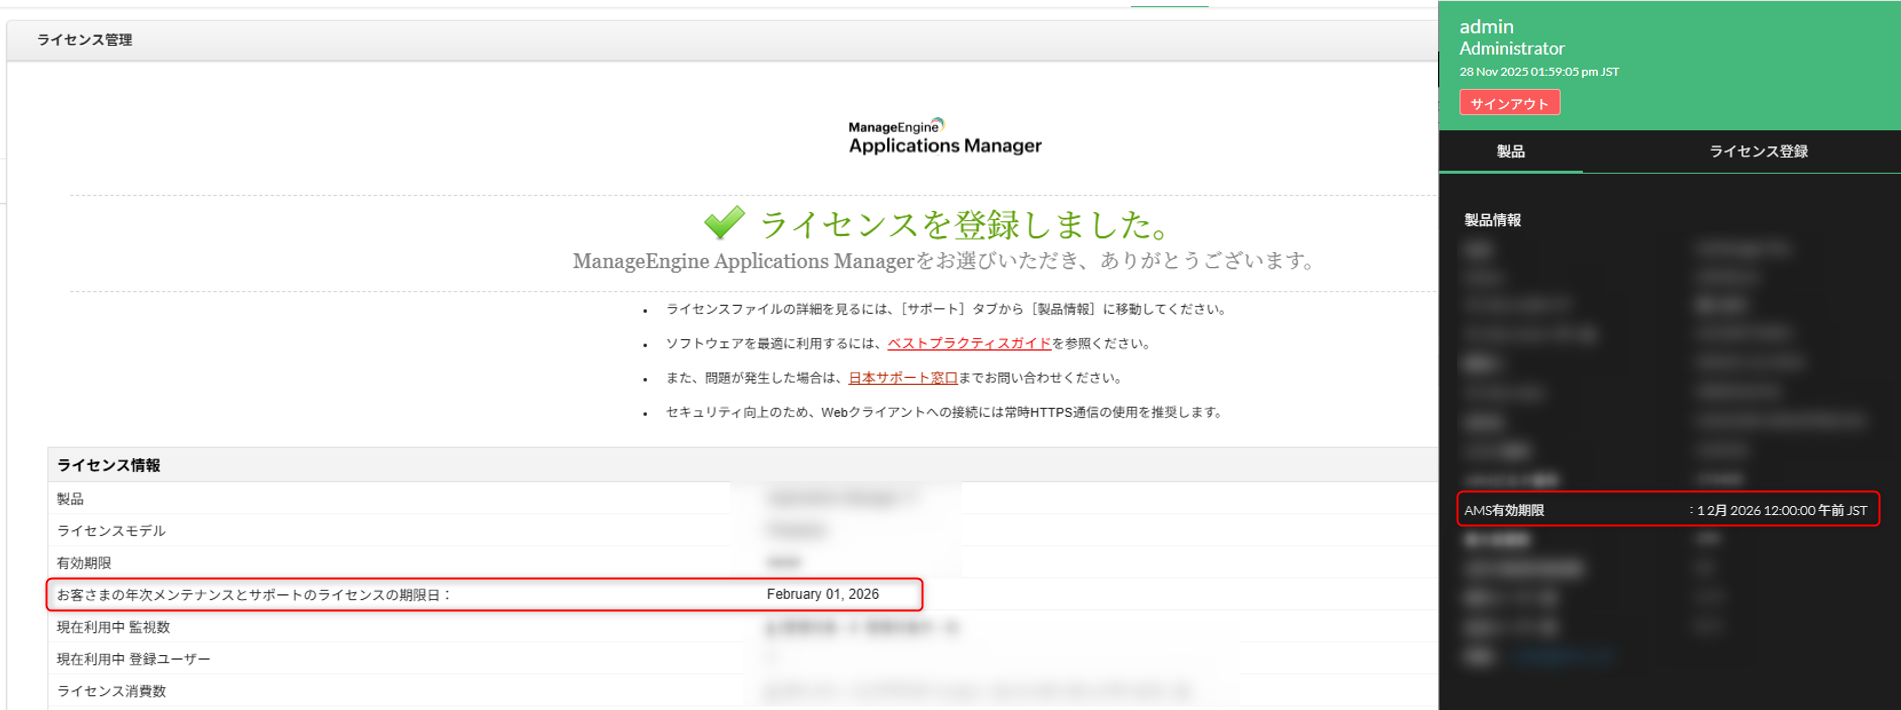Click the 製品情報 heading in side panel
The image size is (1901, 710).
[1493, 220]
